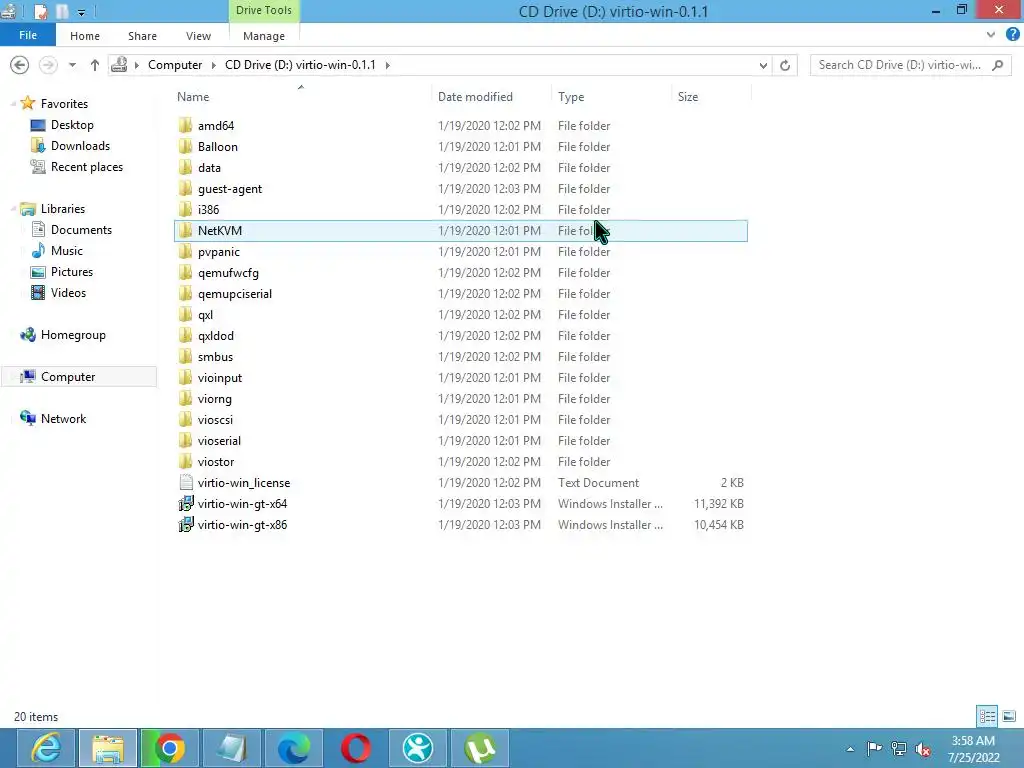The width and height of the screenshot is (1024, 768).
Task: Sort by Name column header
Action: [x=193, y=97]
